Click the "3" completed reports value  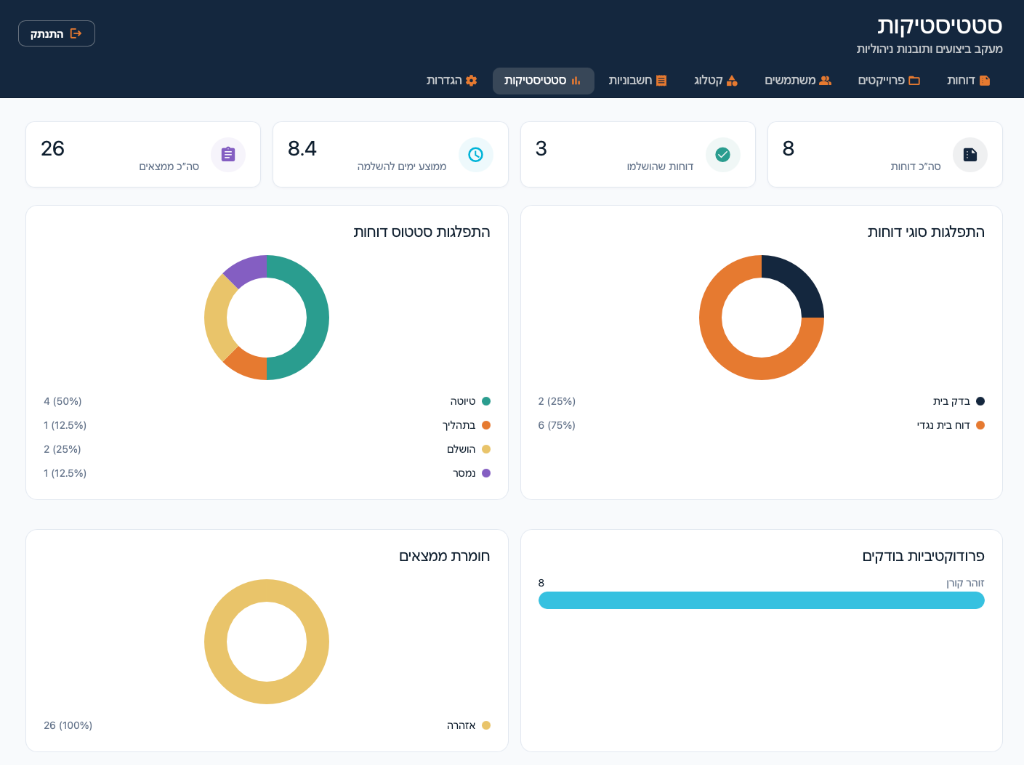click(x=541, y=148)
